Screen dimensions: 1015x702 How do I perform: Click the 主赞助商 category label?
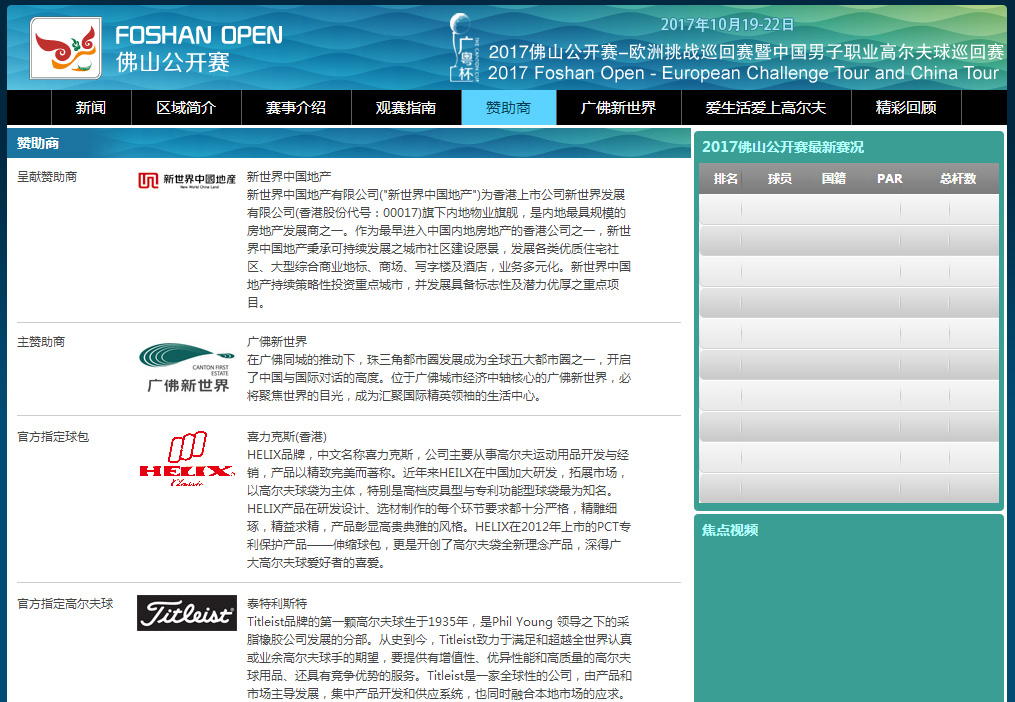[x=41, y=341]
